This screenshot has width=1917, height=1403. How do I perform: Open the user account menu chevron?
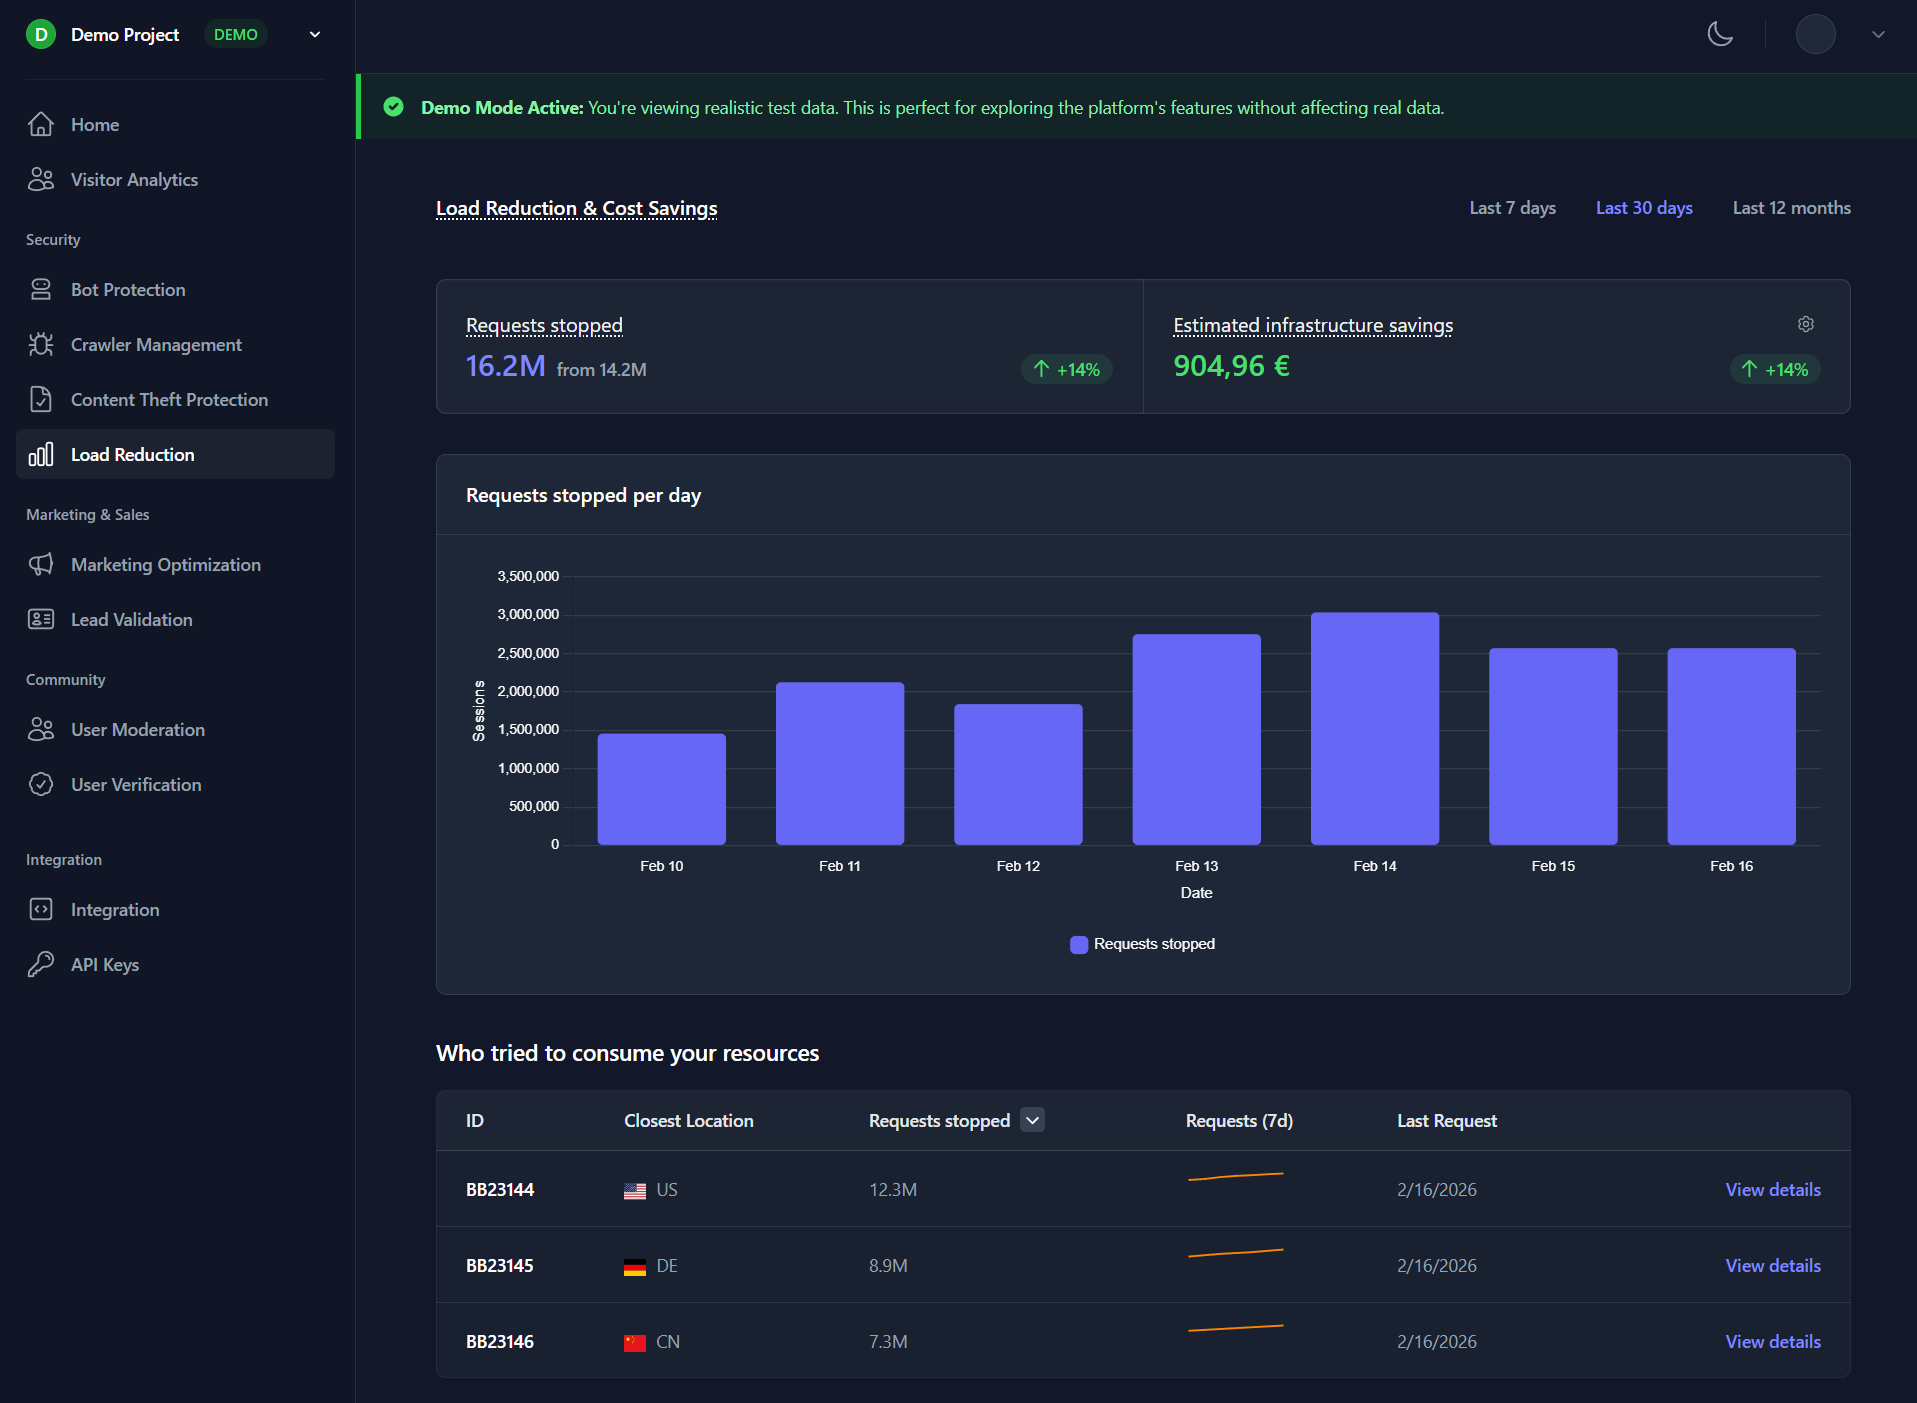[x=1877, y=34]
